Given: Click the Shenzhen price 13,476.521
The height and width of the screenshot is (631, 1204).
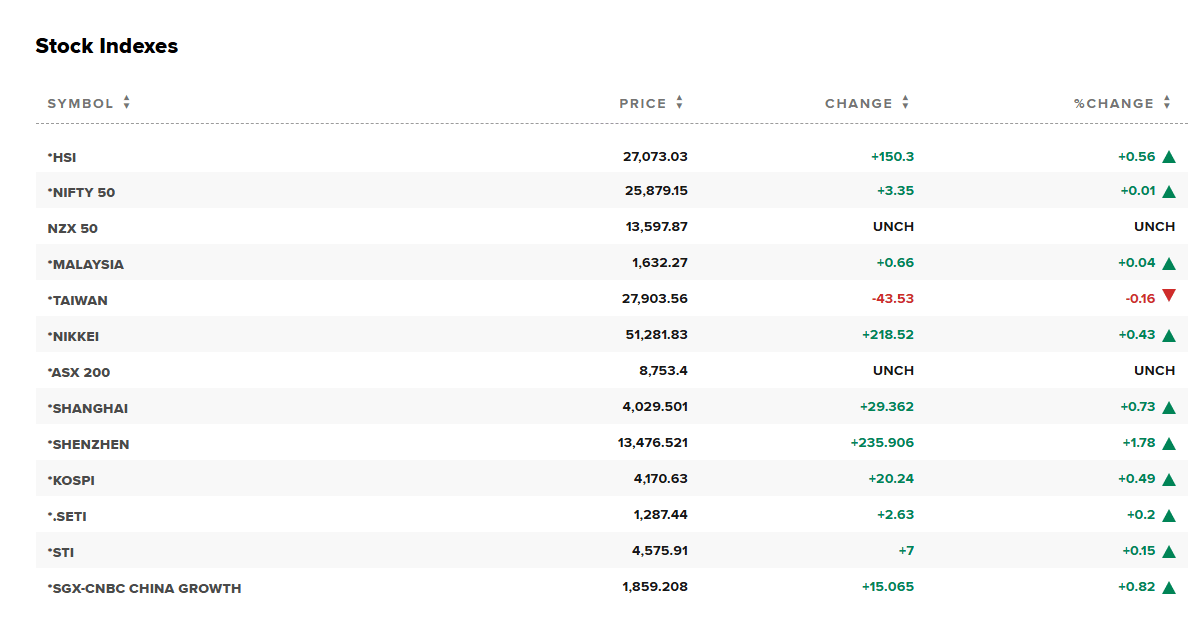Looking at the screenshot, I should coord(653,443).
